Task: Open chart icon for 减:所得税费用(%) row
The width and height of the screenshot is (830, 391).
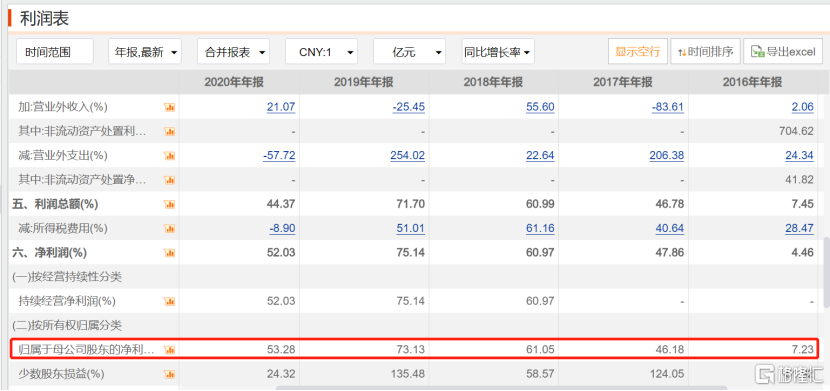Action: click(169, 229)
